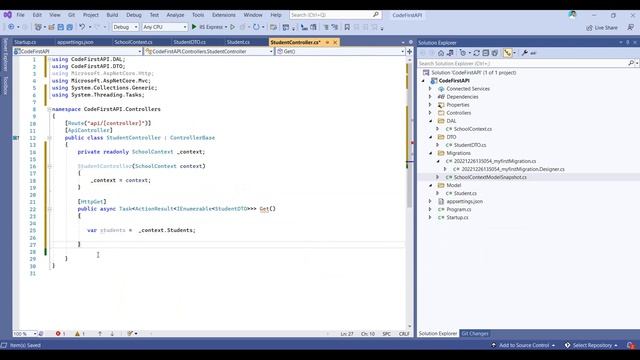Click notifications bell in status bar
Image resolution: width=640 pixels, height=360 pixels.
(631, 345)
